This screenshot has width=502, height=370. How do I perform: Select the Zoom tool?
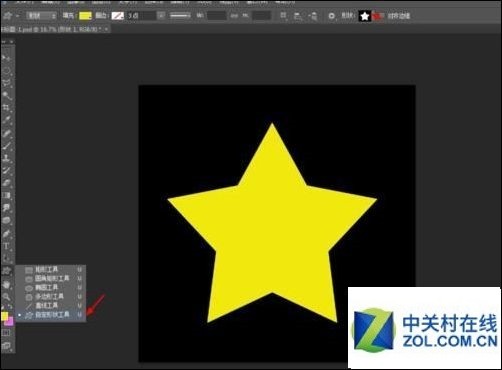7,296
